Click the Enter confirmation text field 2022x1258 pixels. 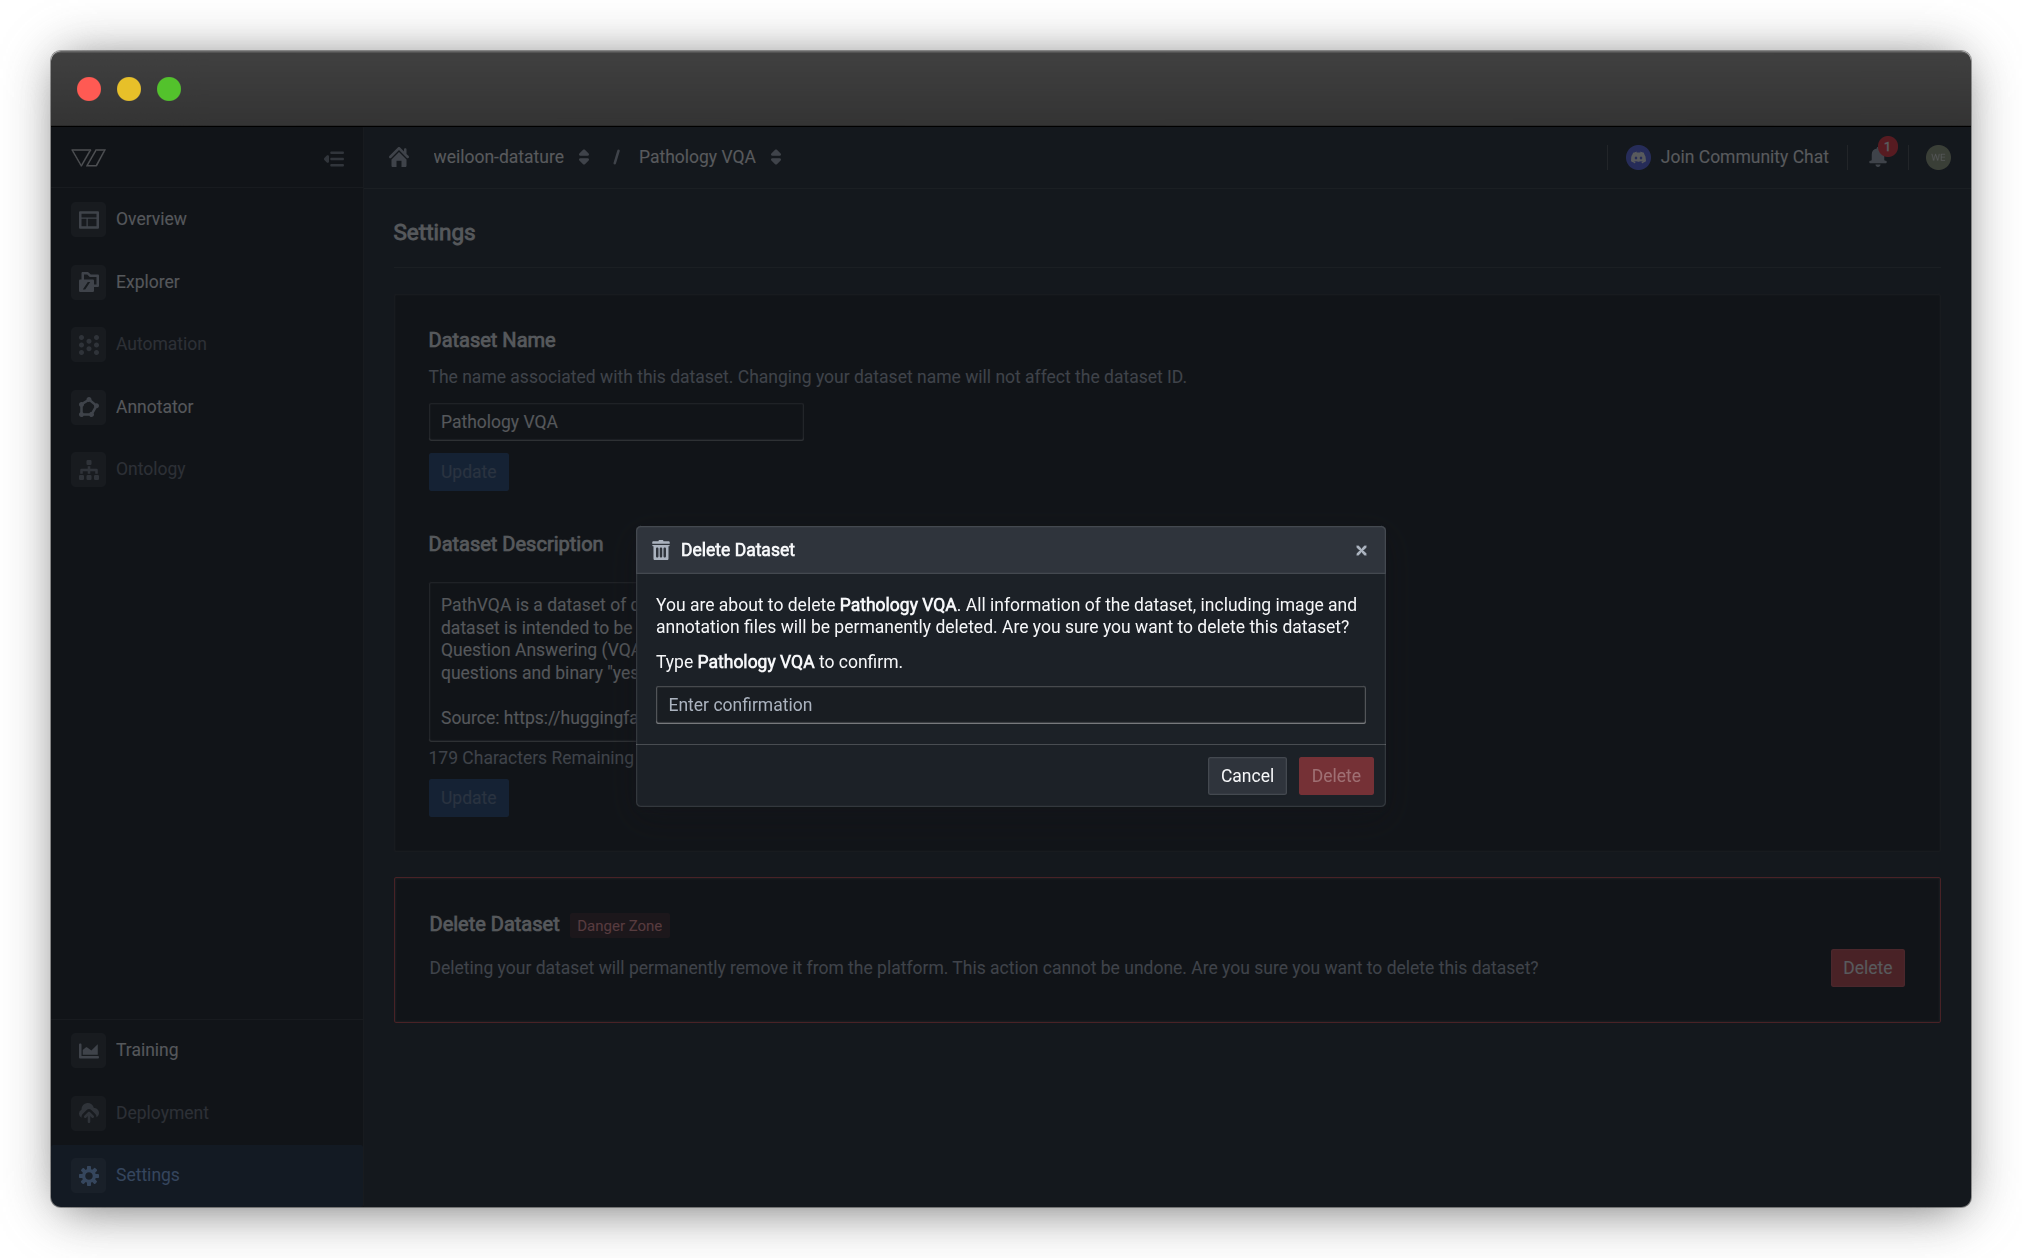tap(1010, 705)
